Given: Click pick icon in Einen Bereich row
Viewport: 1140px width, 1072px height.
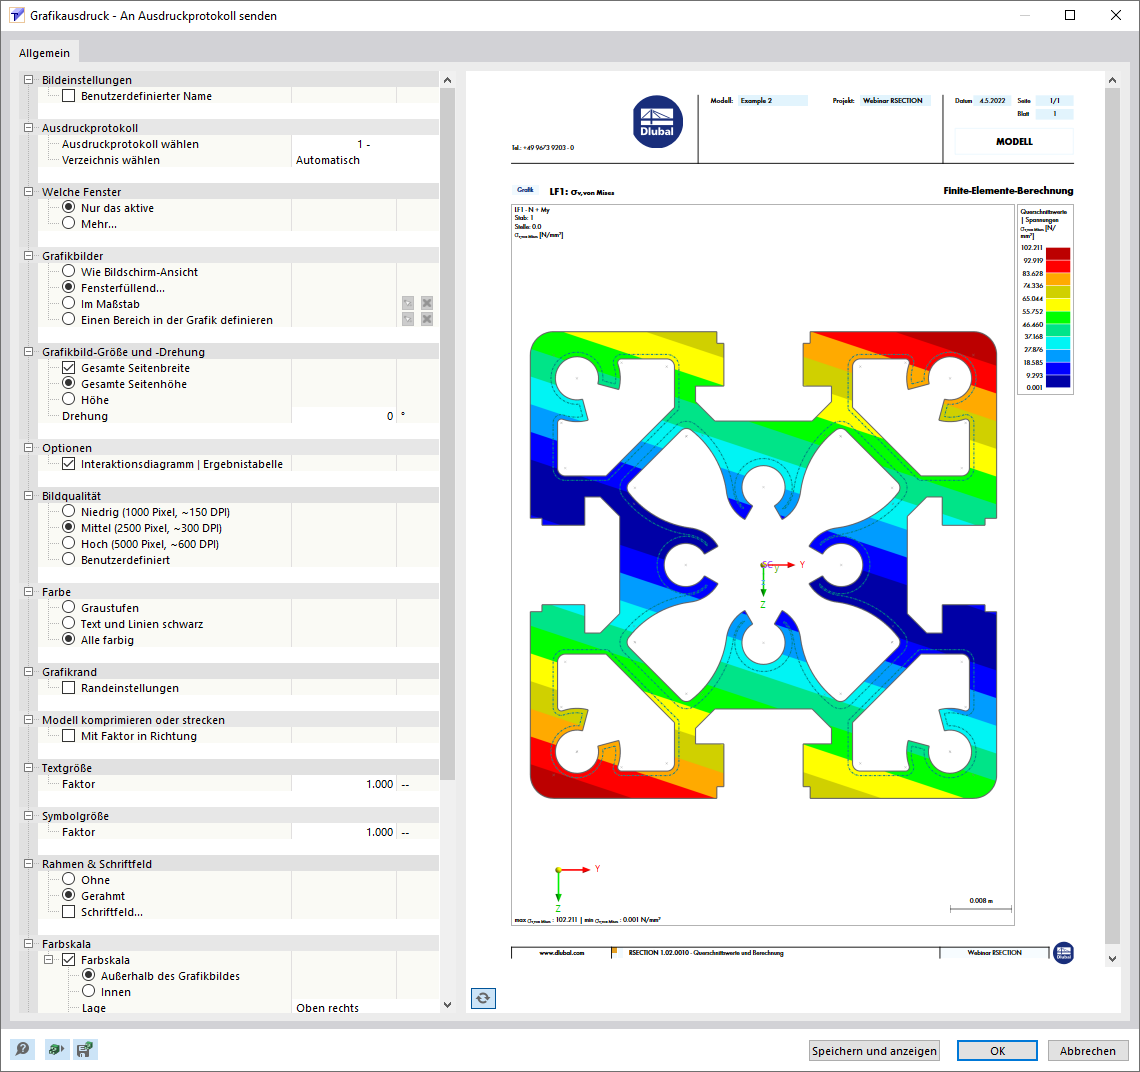Looking at the screenshot, I should tap(408, 319).
